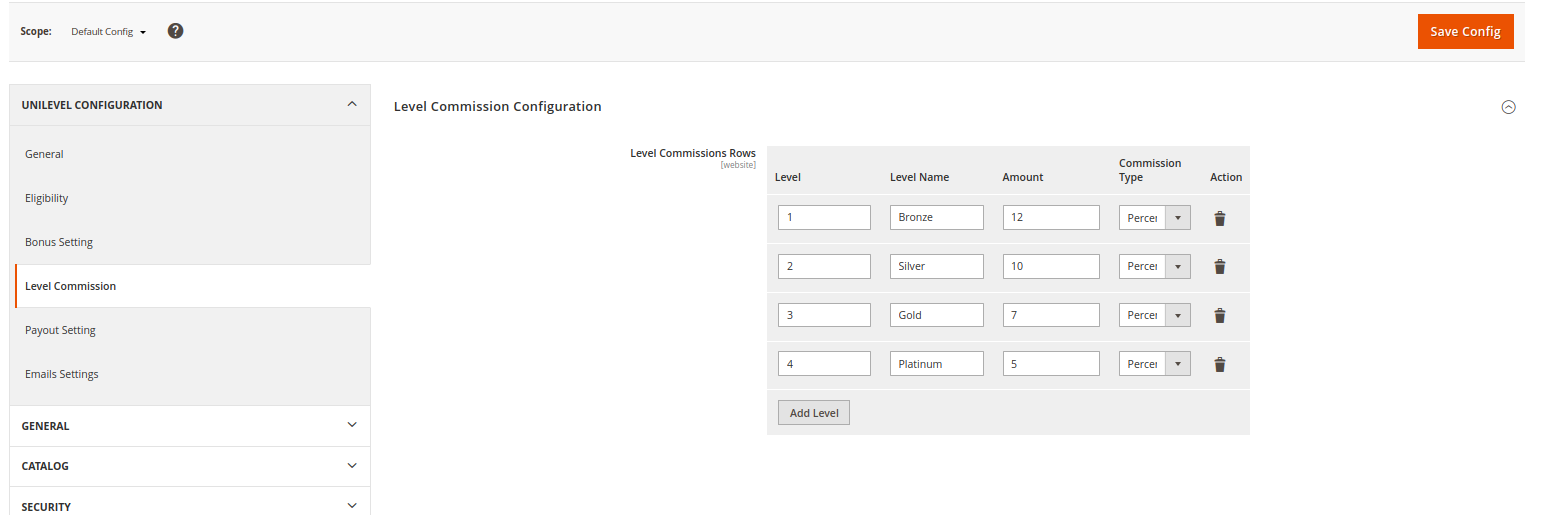This screenshot has width=1541, height=515.
Task: Open Commission Type dropdown for Bronze
Action: (1154, 218)
